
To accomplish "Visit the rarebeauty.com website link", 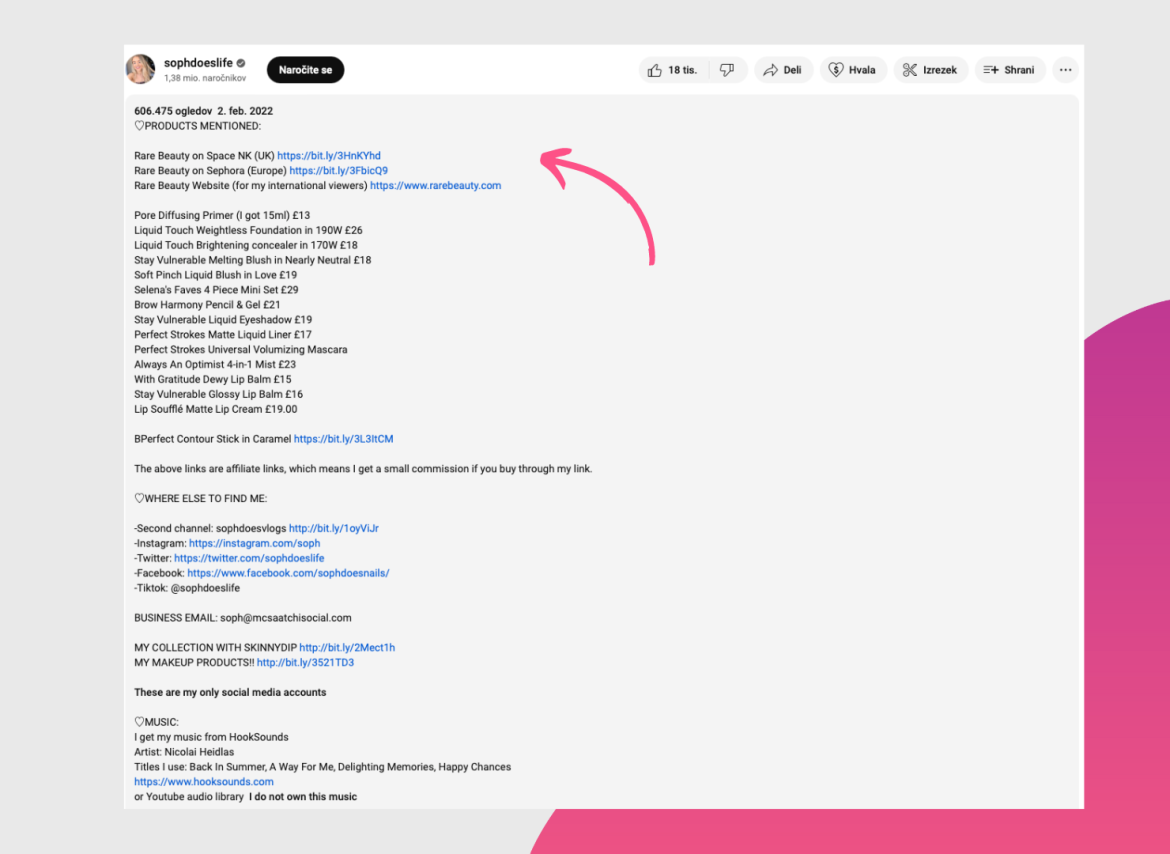I will pyautogui.click(x=436, y=186).
